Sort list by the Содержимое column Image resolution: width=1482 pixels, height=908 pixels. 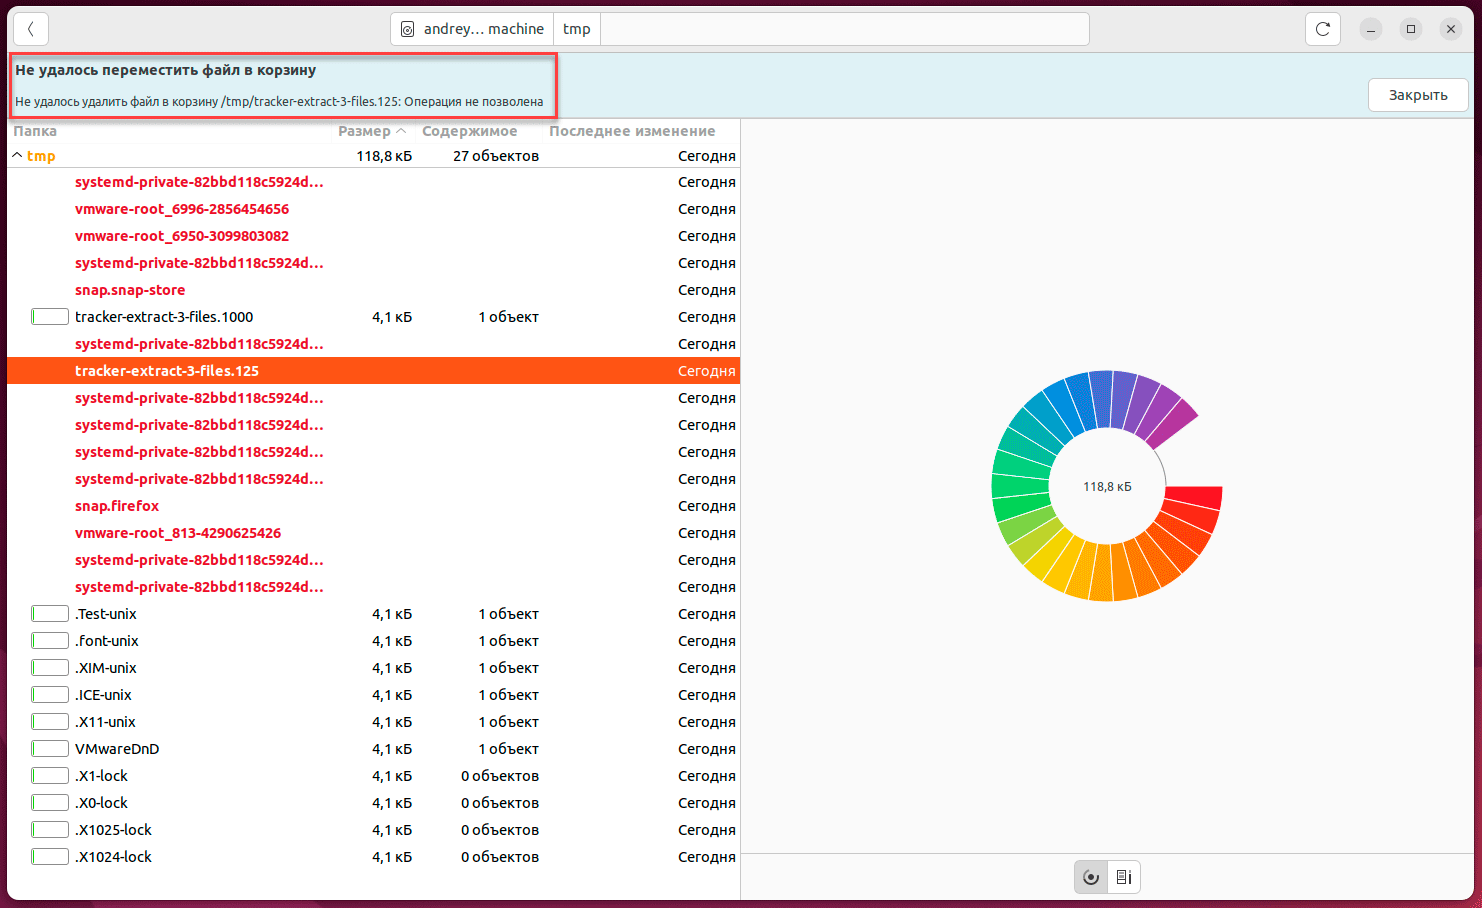(x=469, y=131)
